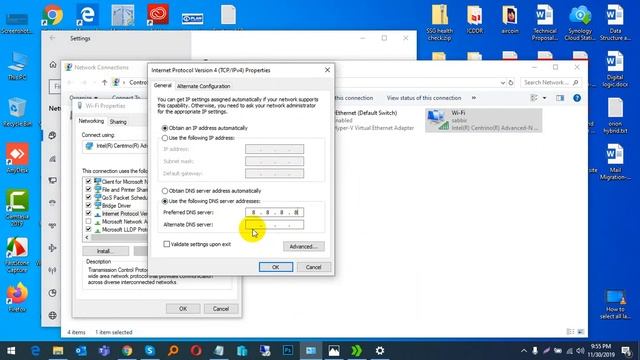Check Validate settings upon exit
Viewport: 640px width, 360px height.
(x=167, y=244)
